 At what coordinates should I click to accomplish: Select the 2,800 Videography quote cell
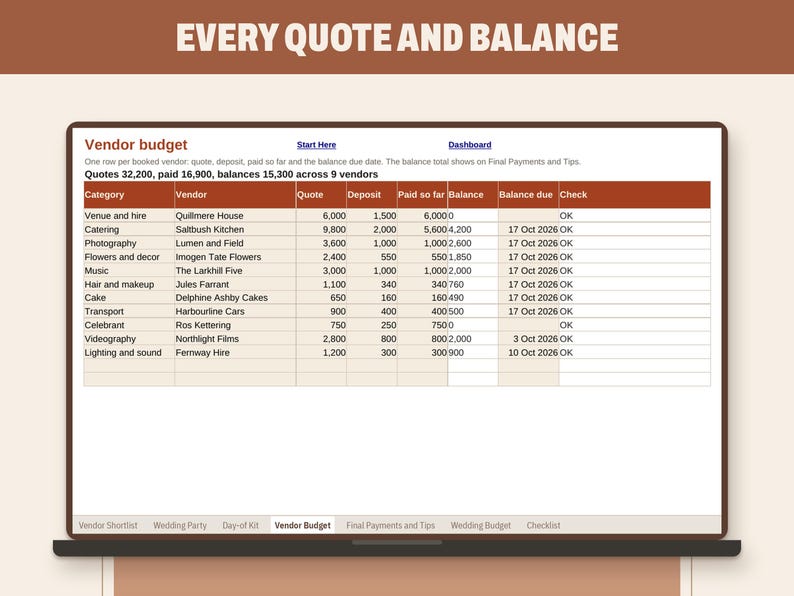(321, 339)
